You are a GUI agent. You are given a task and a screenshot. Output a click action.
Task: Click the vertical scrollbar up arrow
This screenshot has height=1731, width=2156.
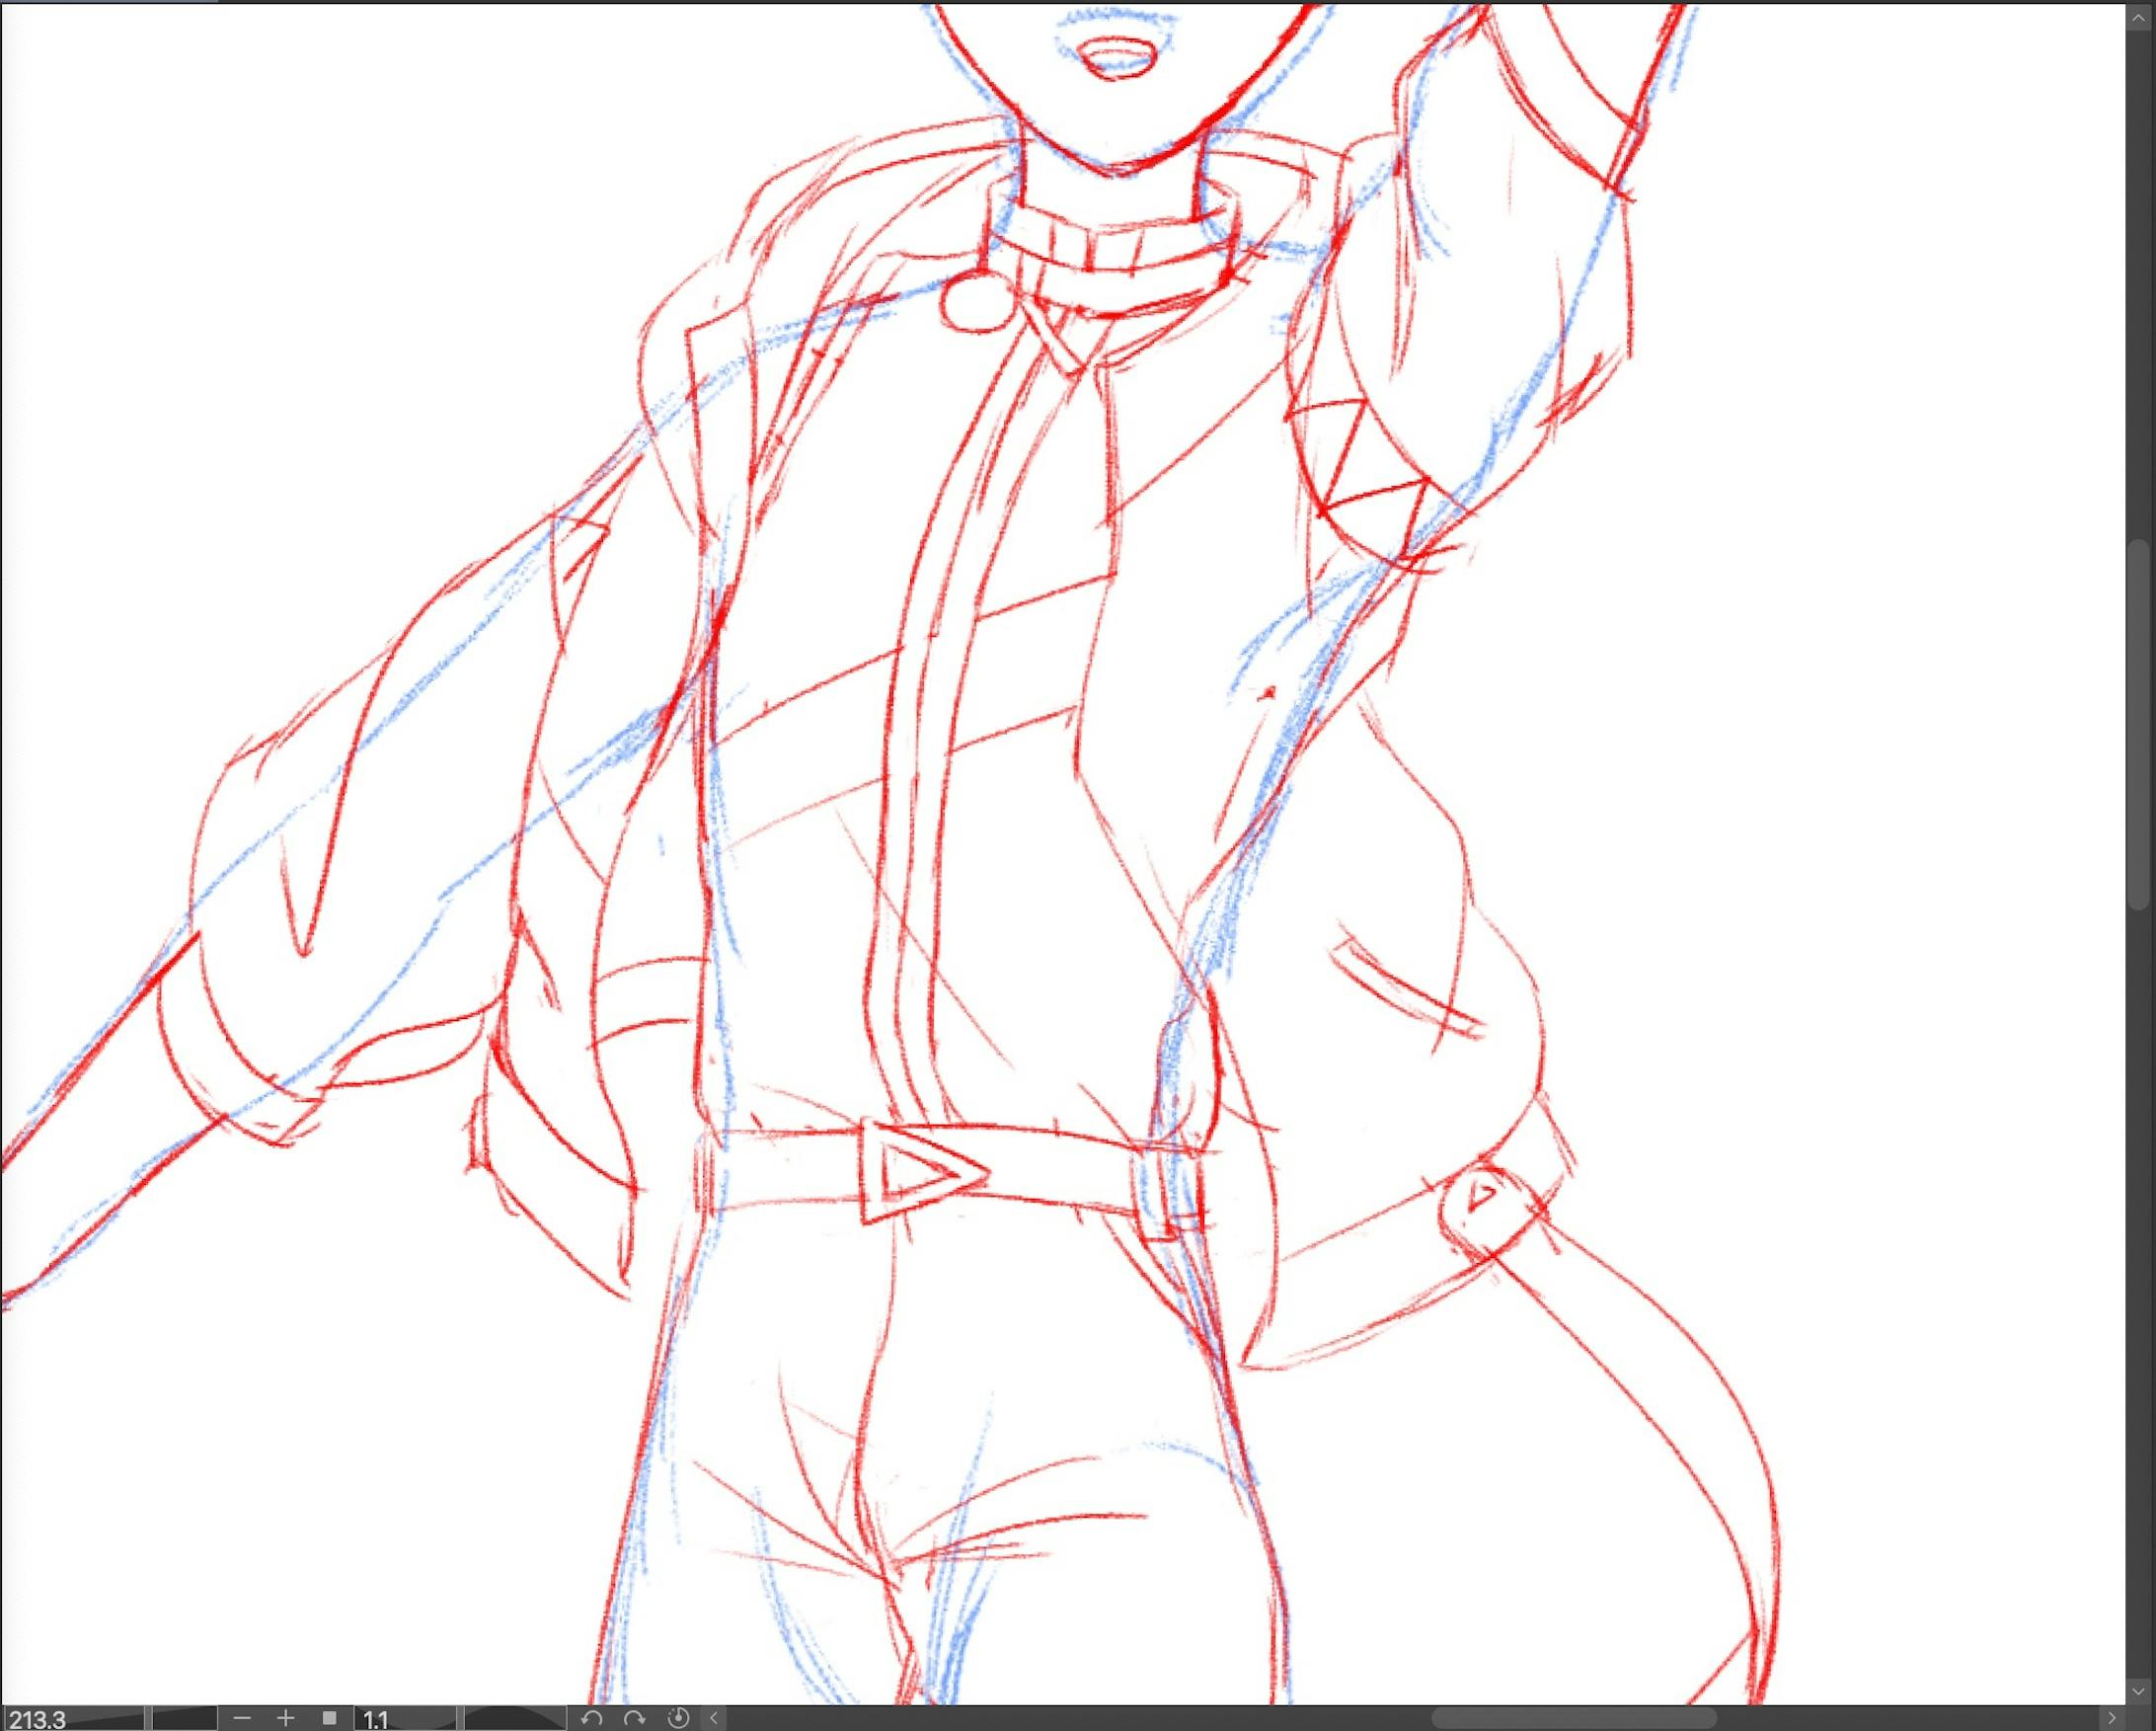click(2139, 17)
